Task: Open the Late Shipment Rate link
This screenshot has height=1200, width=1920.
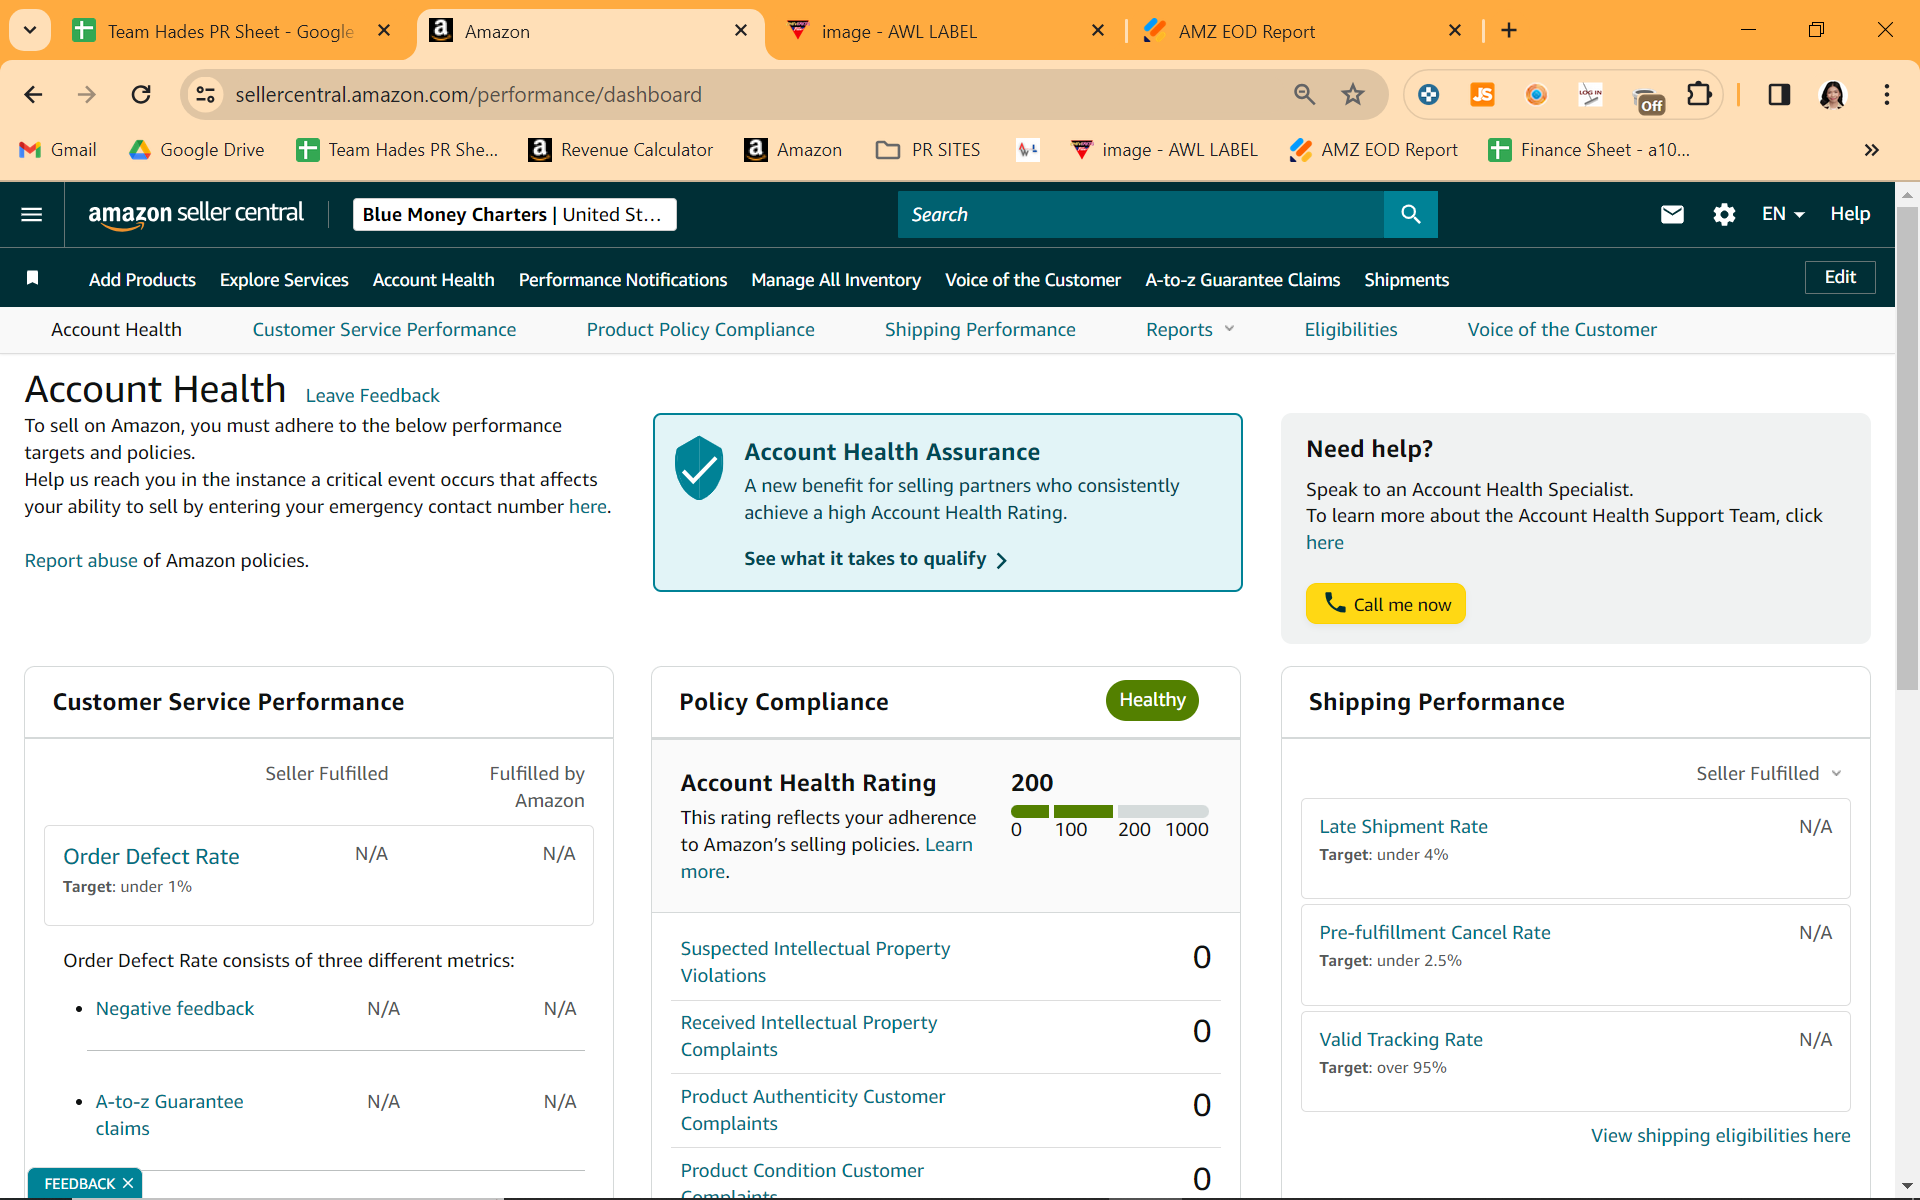Action: click(x=1403, y=826)
